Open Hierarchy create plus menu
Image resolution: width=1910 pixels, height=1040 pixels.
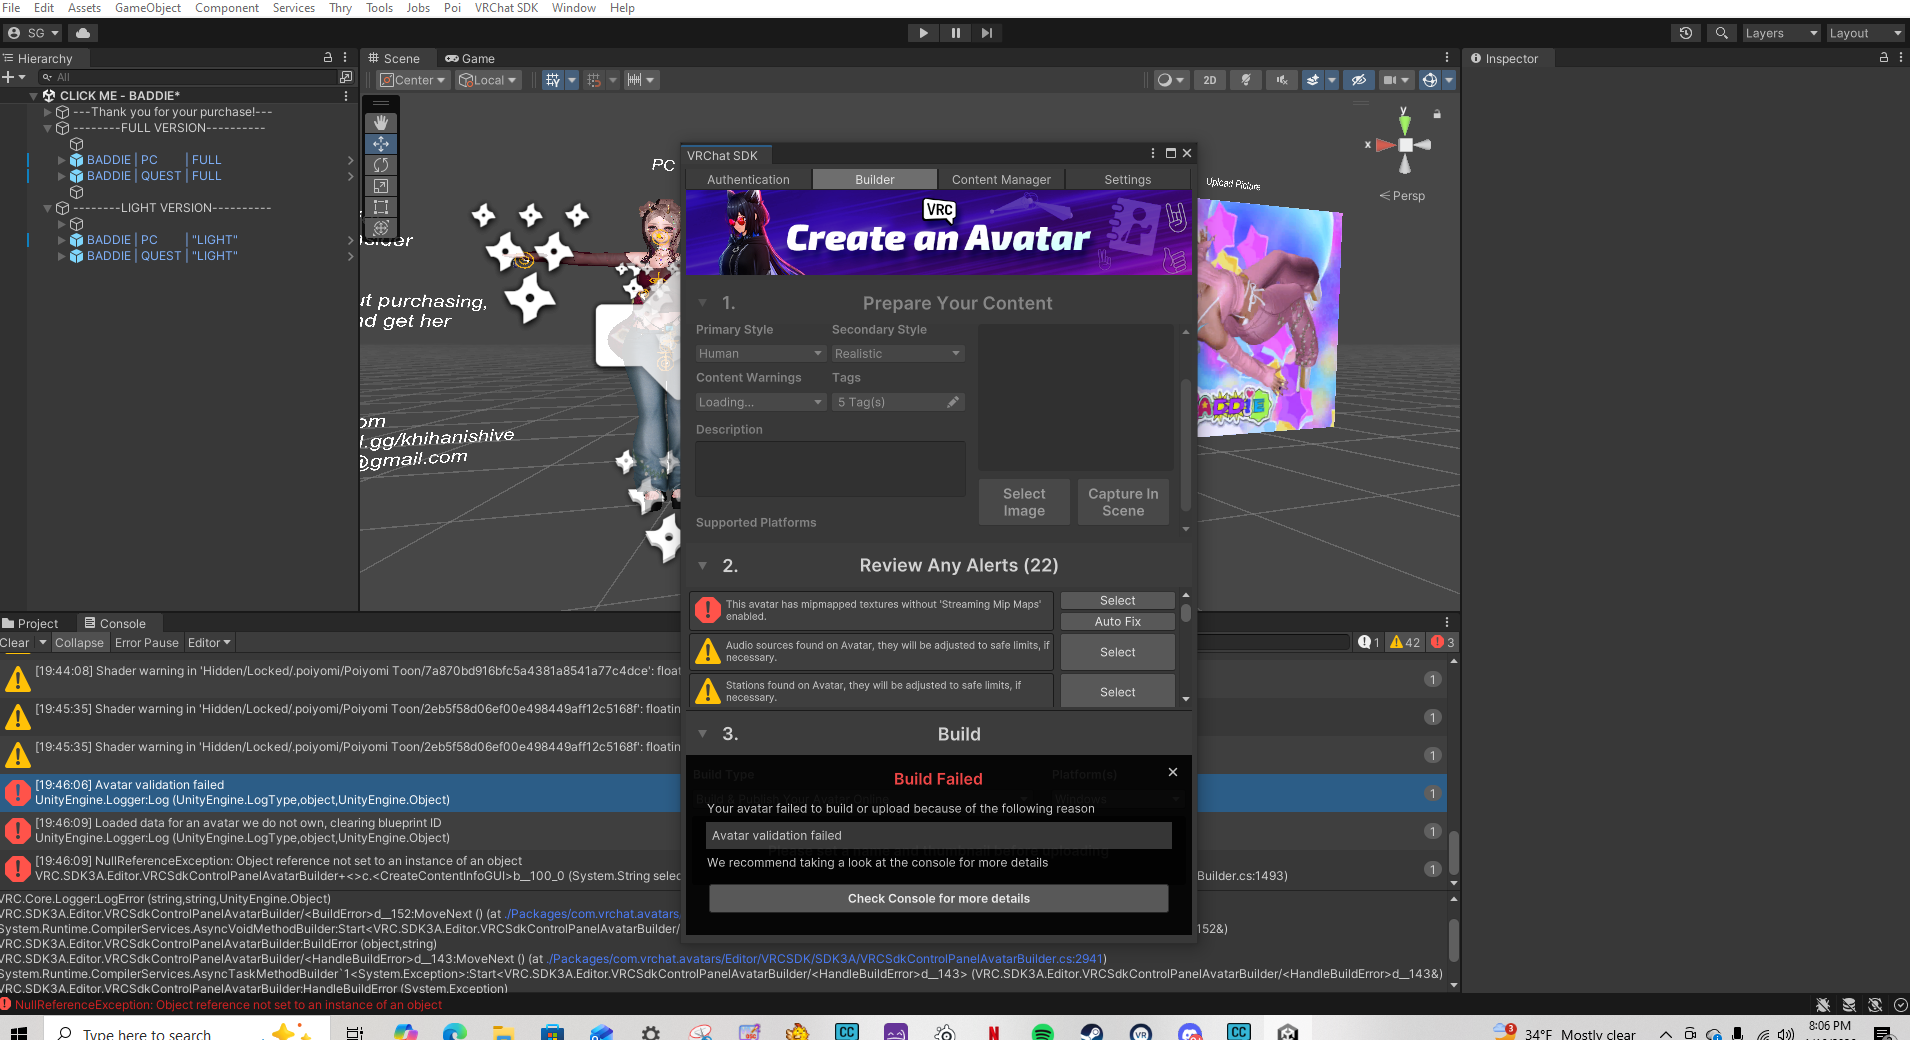(13, 77)
